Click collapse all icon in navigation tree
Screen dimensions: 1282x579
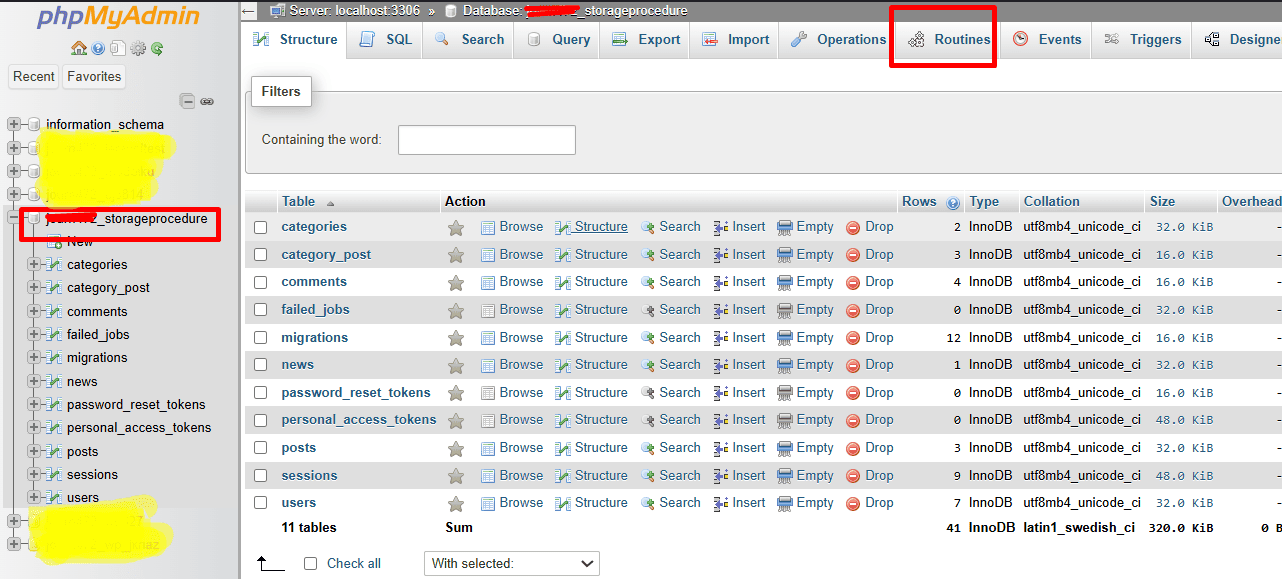[x=187, y=101]
